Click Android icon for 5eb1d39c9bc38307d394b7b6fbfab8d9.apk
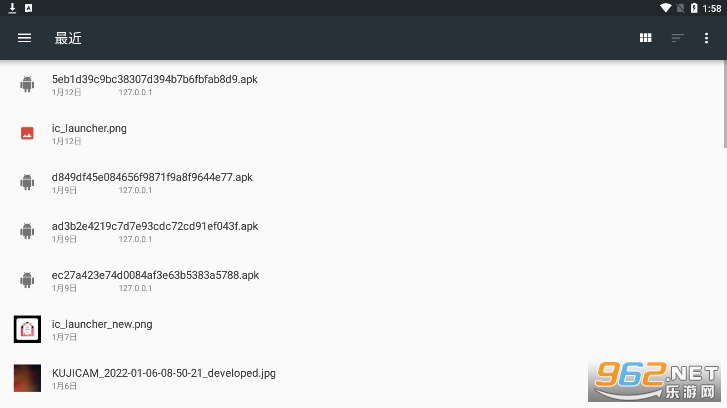 click(27, 84)
